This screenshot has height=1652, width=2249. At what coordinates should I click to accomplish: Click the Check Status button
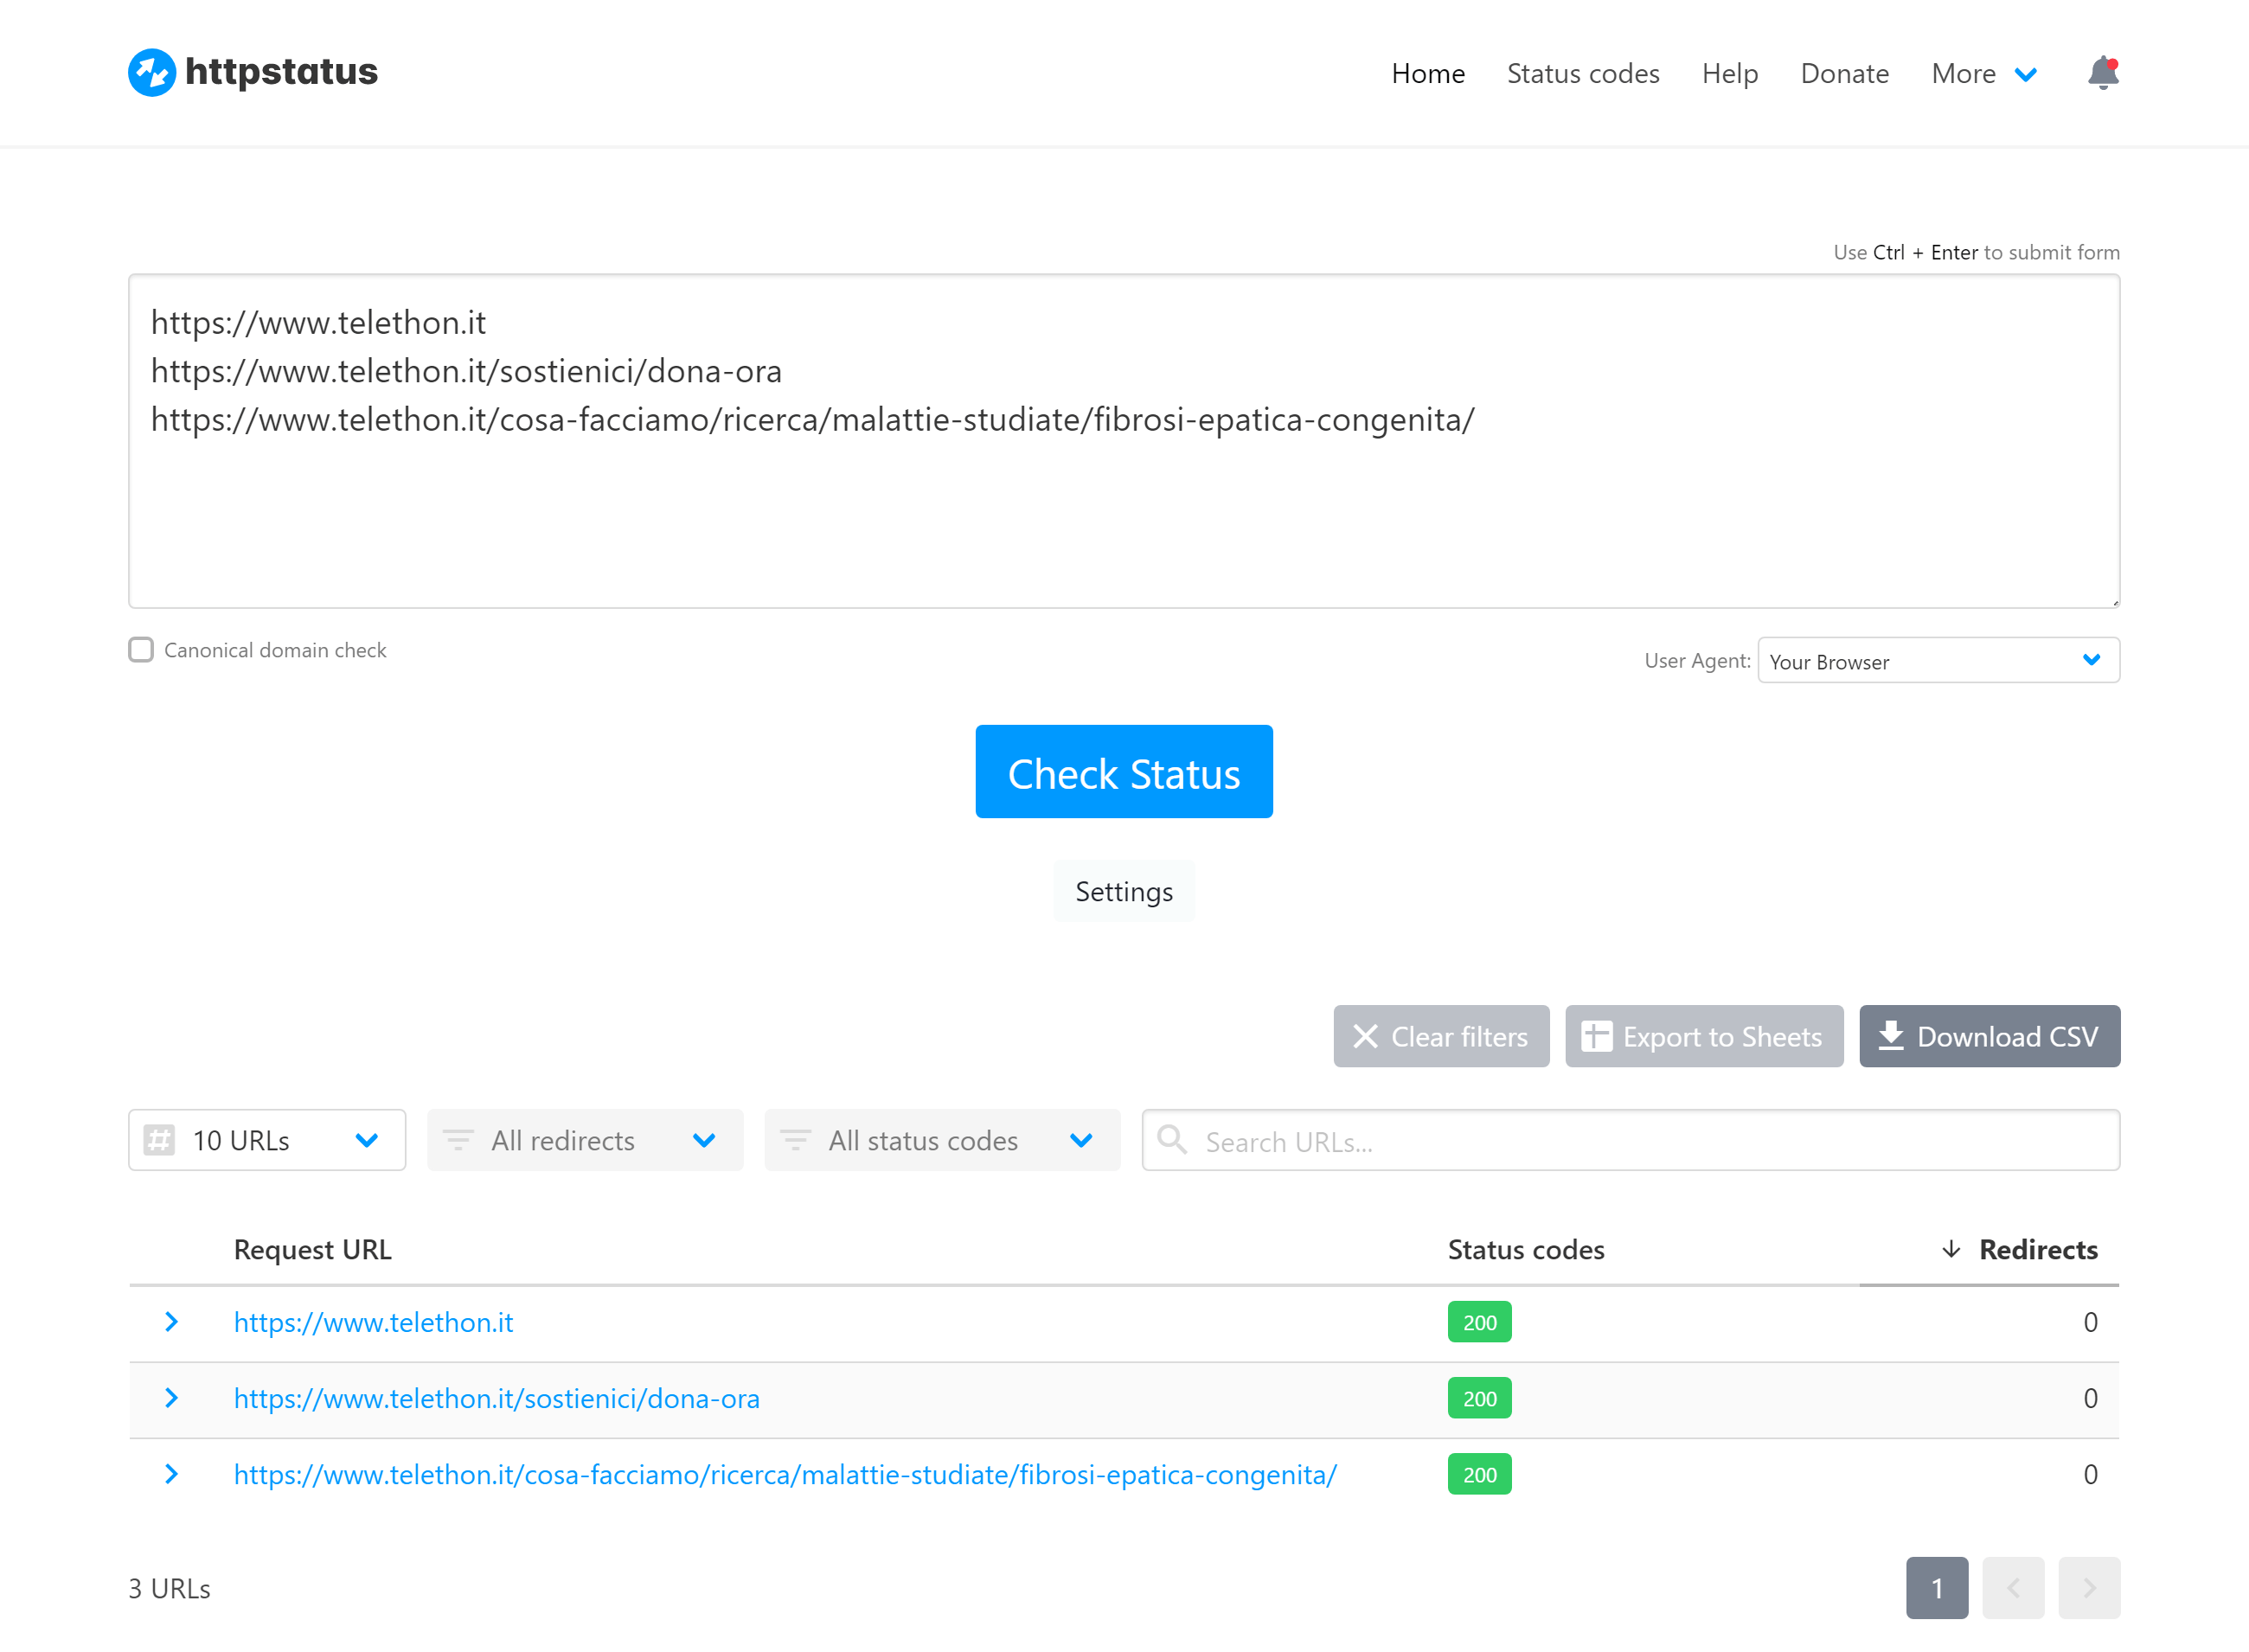click(1124, 771)
